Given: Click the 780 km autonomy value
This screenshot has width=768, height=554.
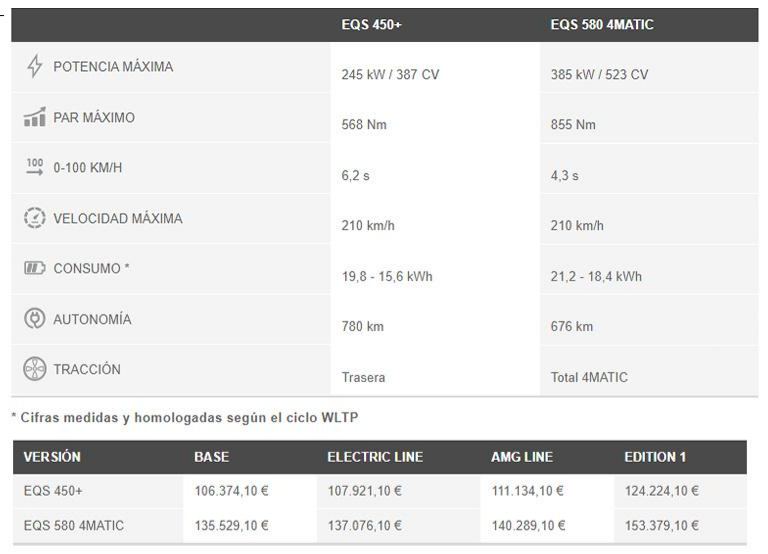Looking at the screenshot, I should (363, 327).
